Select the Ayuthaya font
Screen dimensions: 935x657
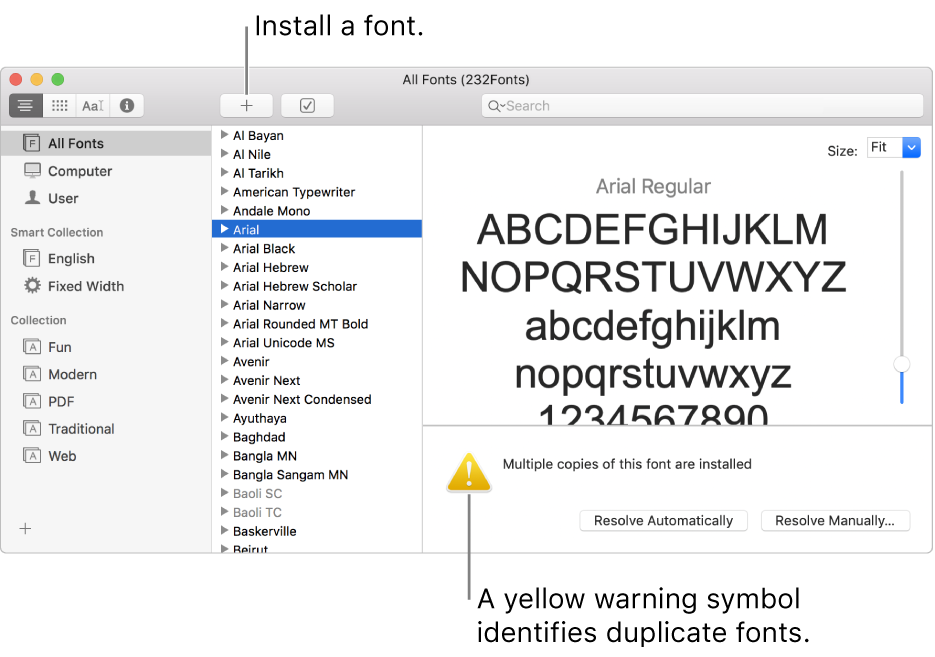[259, 419]
